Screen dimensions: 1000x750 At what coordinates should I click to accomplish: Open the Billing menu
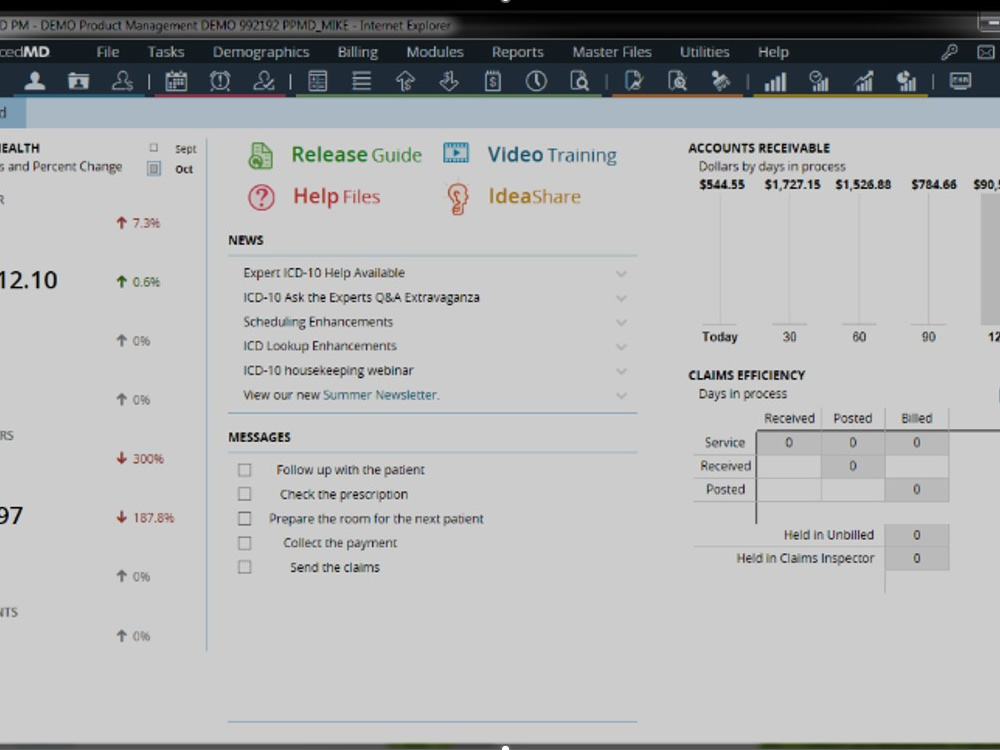click(x=358, y=52)
